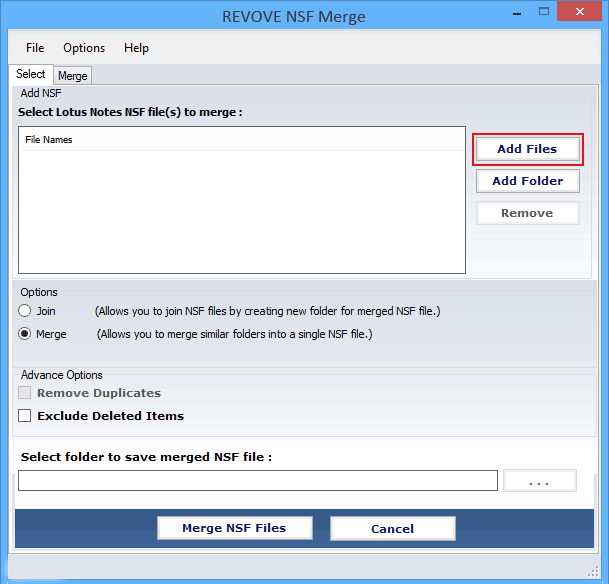Toggle the Remove Duplicates checkbox
Screen dimensions: 609x584
tap(24, 393)
